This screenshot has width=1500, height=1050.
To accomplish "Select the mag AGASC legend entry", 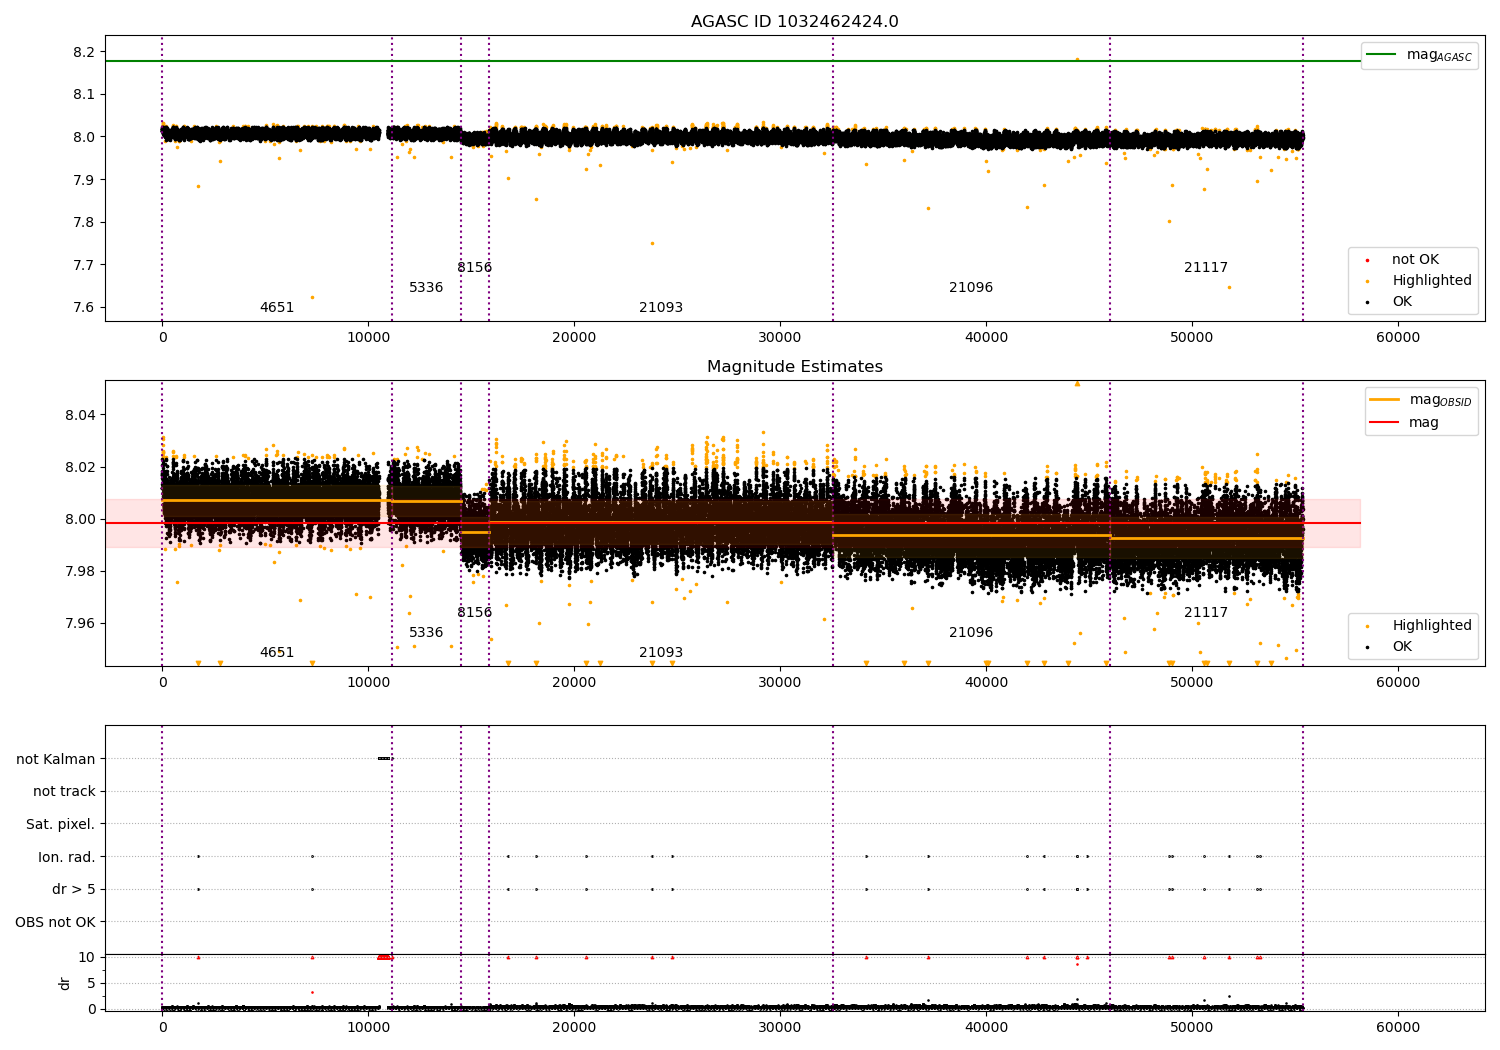I will tap(1419, 55).
